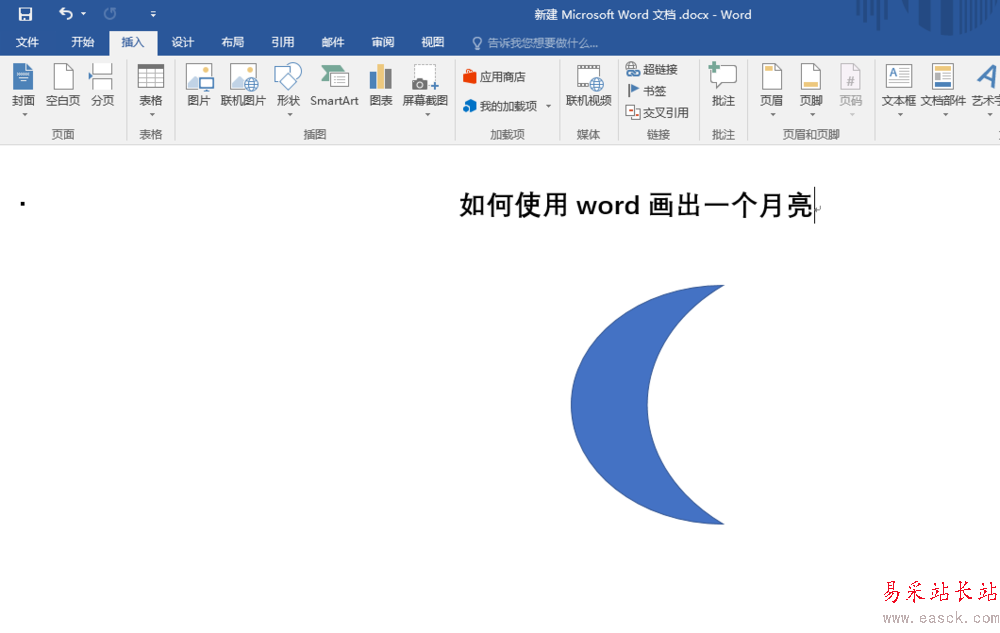Expand the 文本框 dropdown arrow
This screenshot has height=633, width=1000.
901,115
